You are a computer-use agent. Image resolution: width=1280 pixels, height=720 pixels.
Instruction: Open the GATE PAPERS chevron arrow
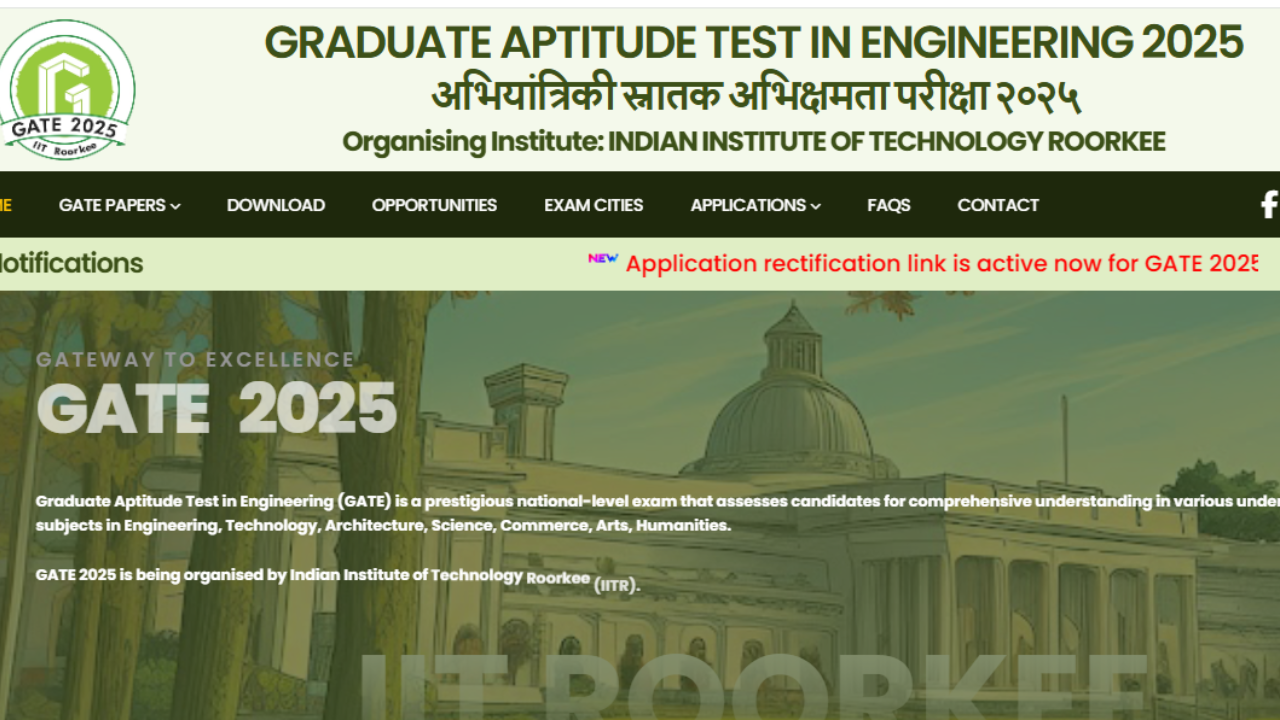(176, 206)
